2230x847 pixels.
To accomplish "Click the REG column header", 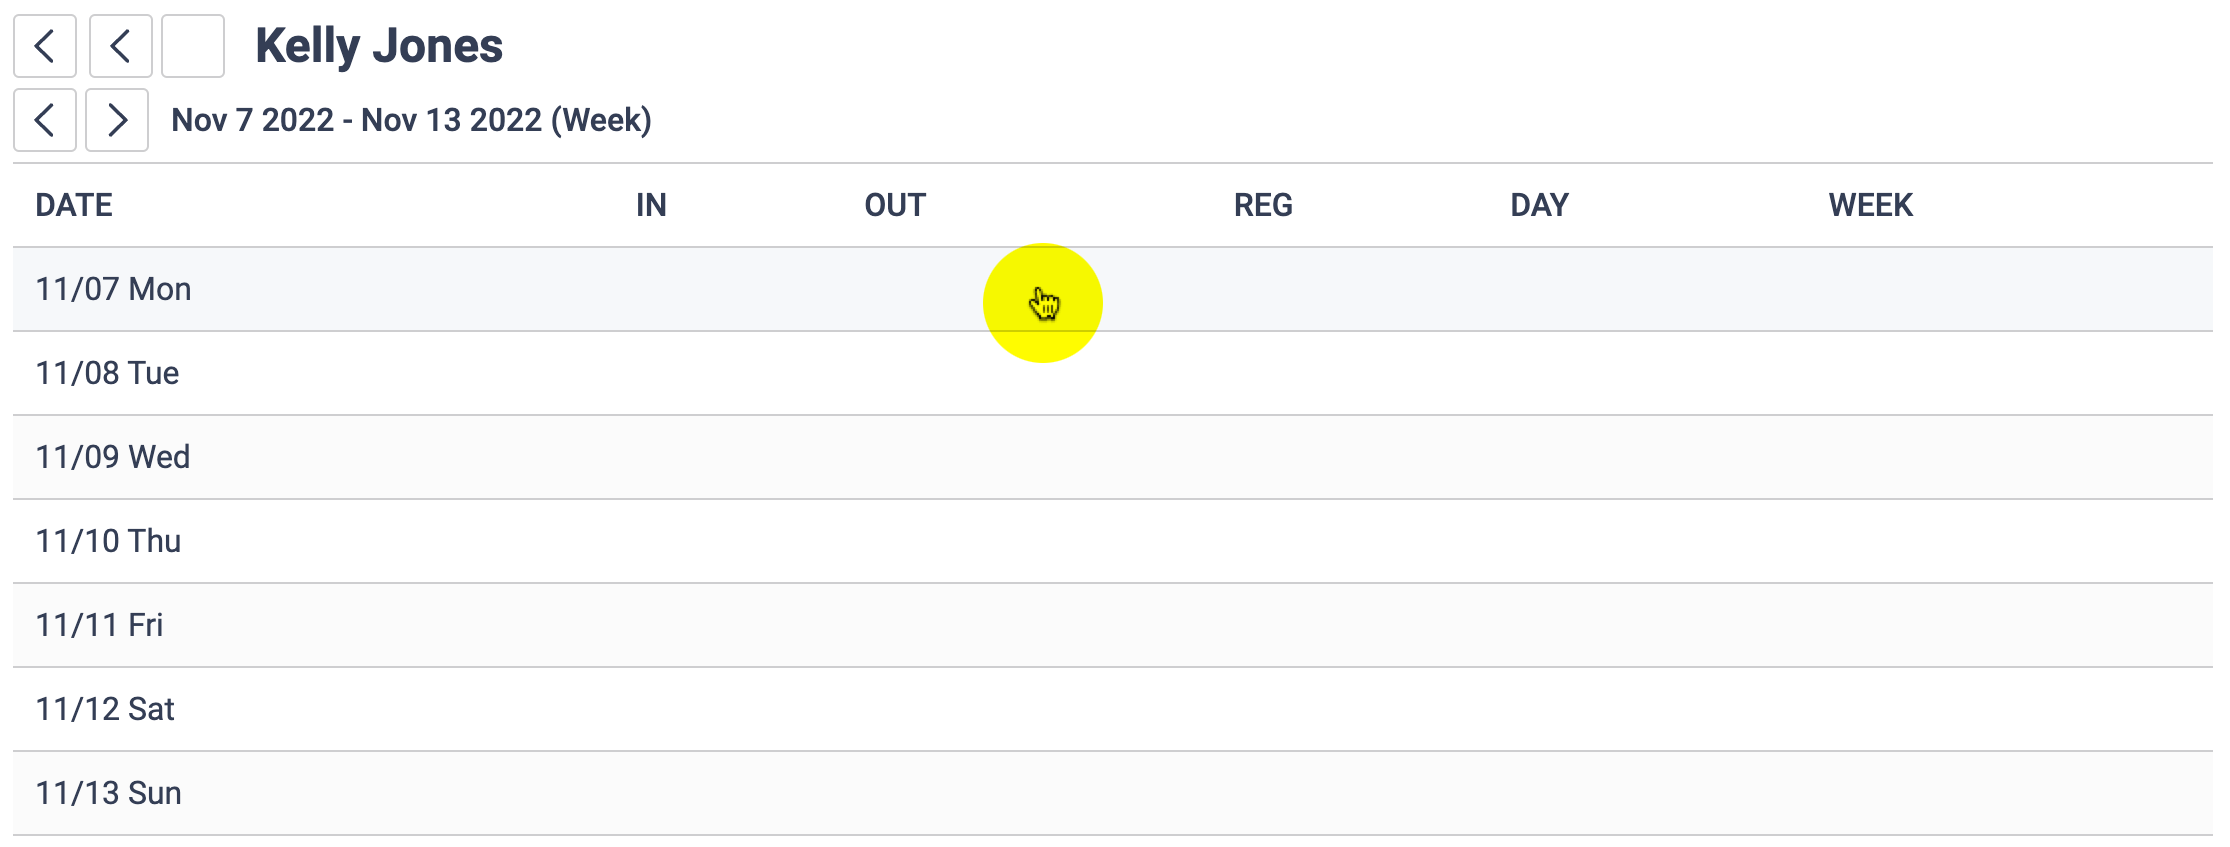I will pos(1262,204).
